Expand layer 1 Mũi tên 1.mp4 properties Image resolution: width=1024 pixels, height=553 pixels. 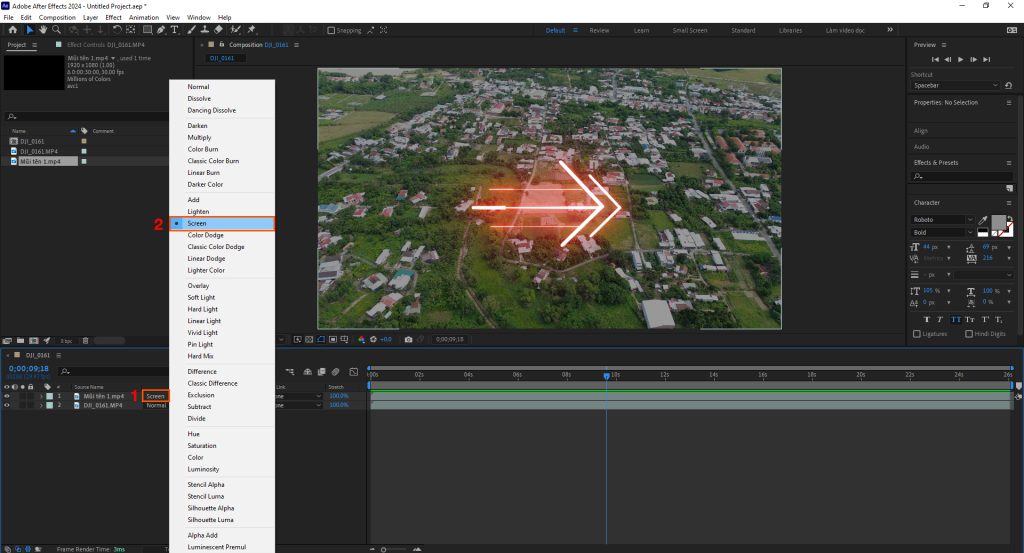click(x=40, y=396)
